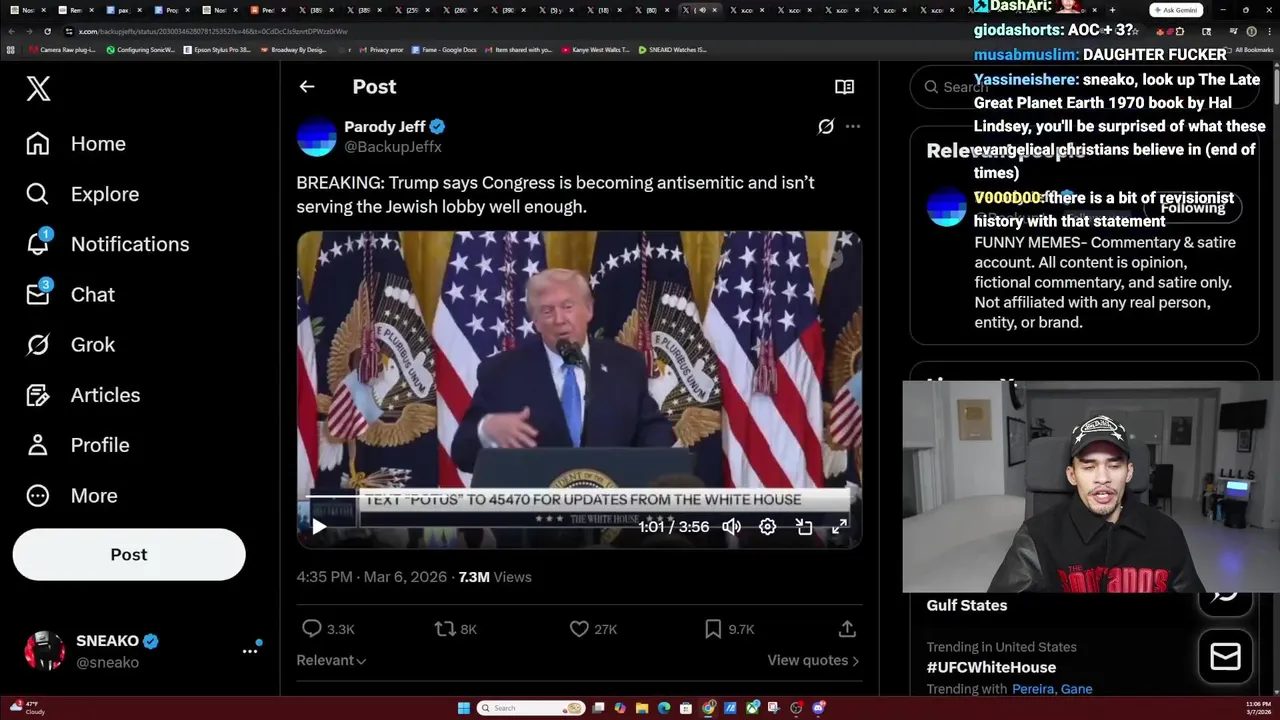Click the X logo icon

(38, 88)
